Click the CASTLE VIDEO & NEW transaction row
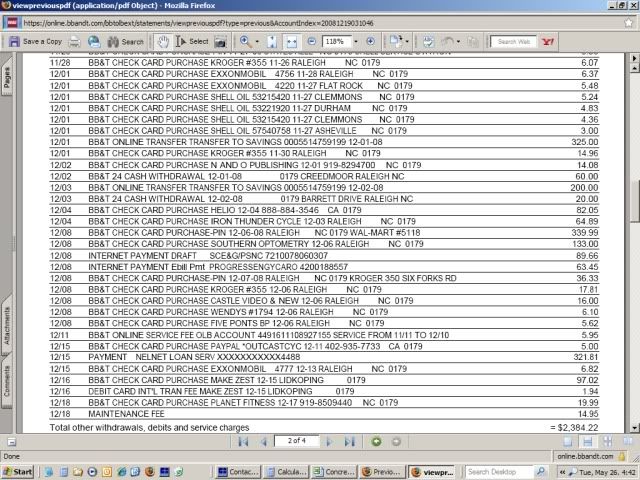This screenshot has width=640, height=480. [x=324, y=300]
